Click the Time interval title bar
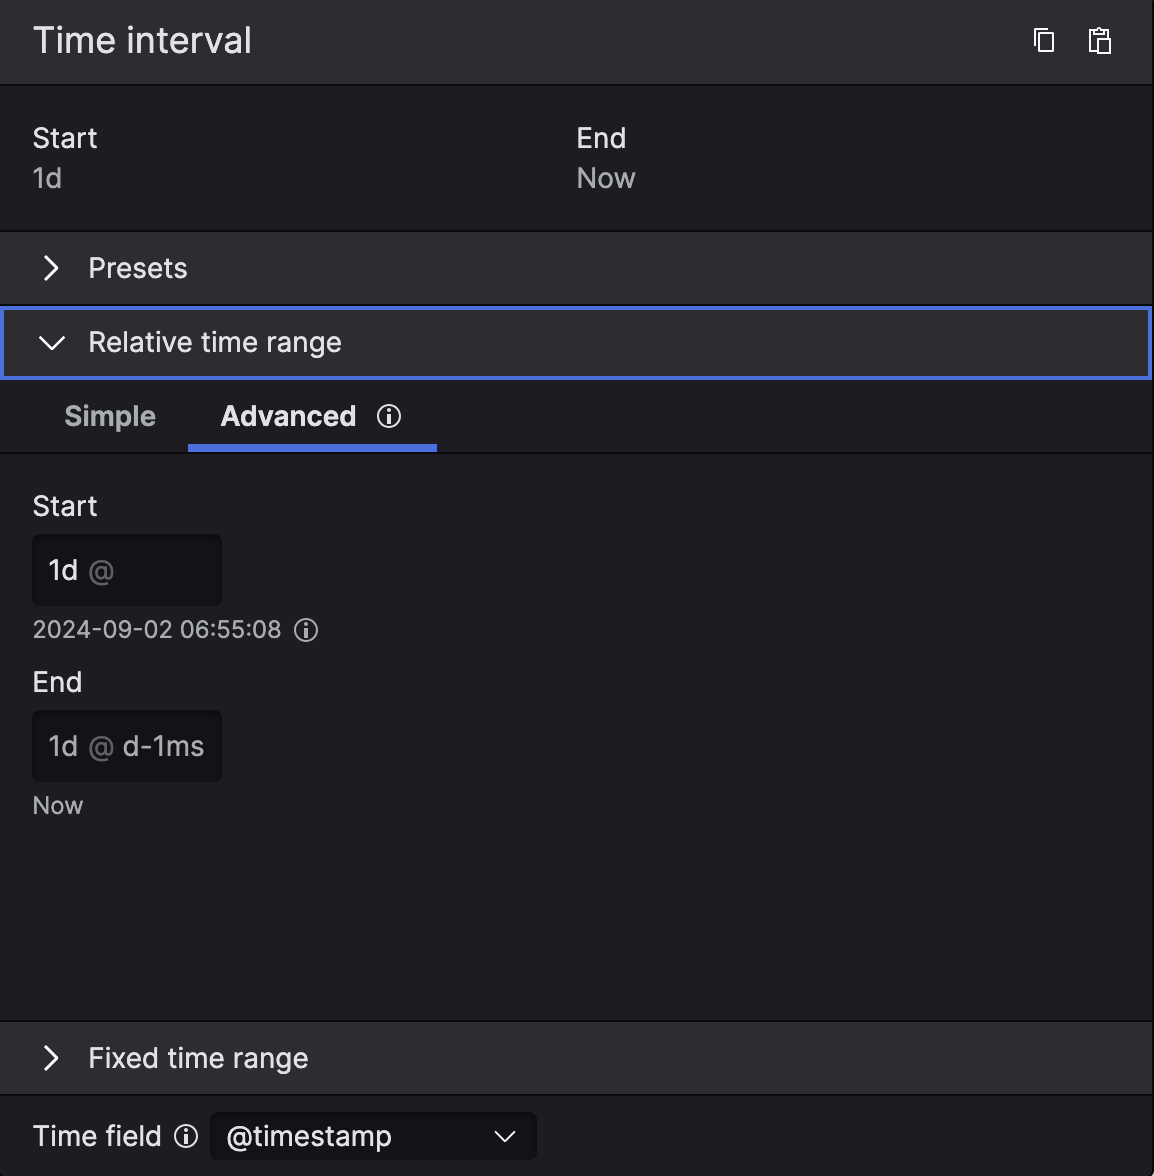This screenshot has height=1176, width=1154. click(x=142, y=40)
